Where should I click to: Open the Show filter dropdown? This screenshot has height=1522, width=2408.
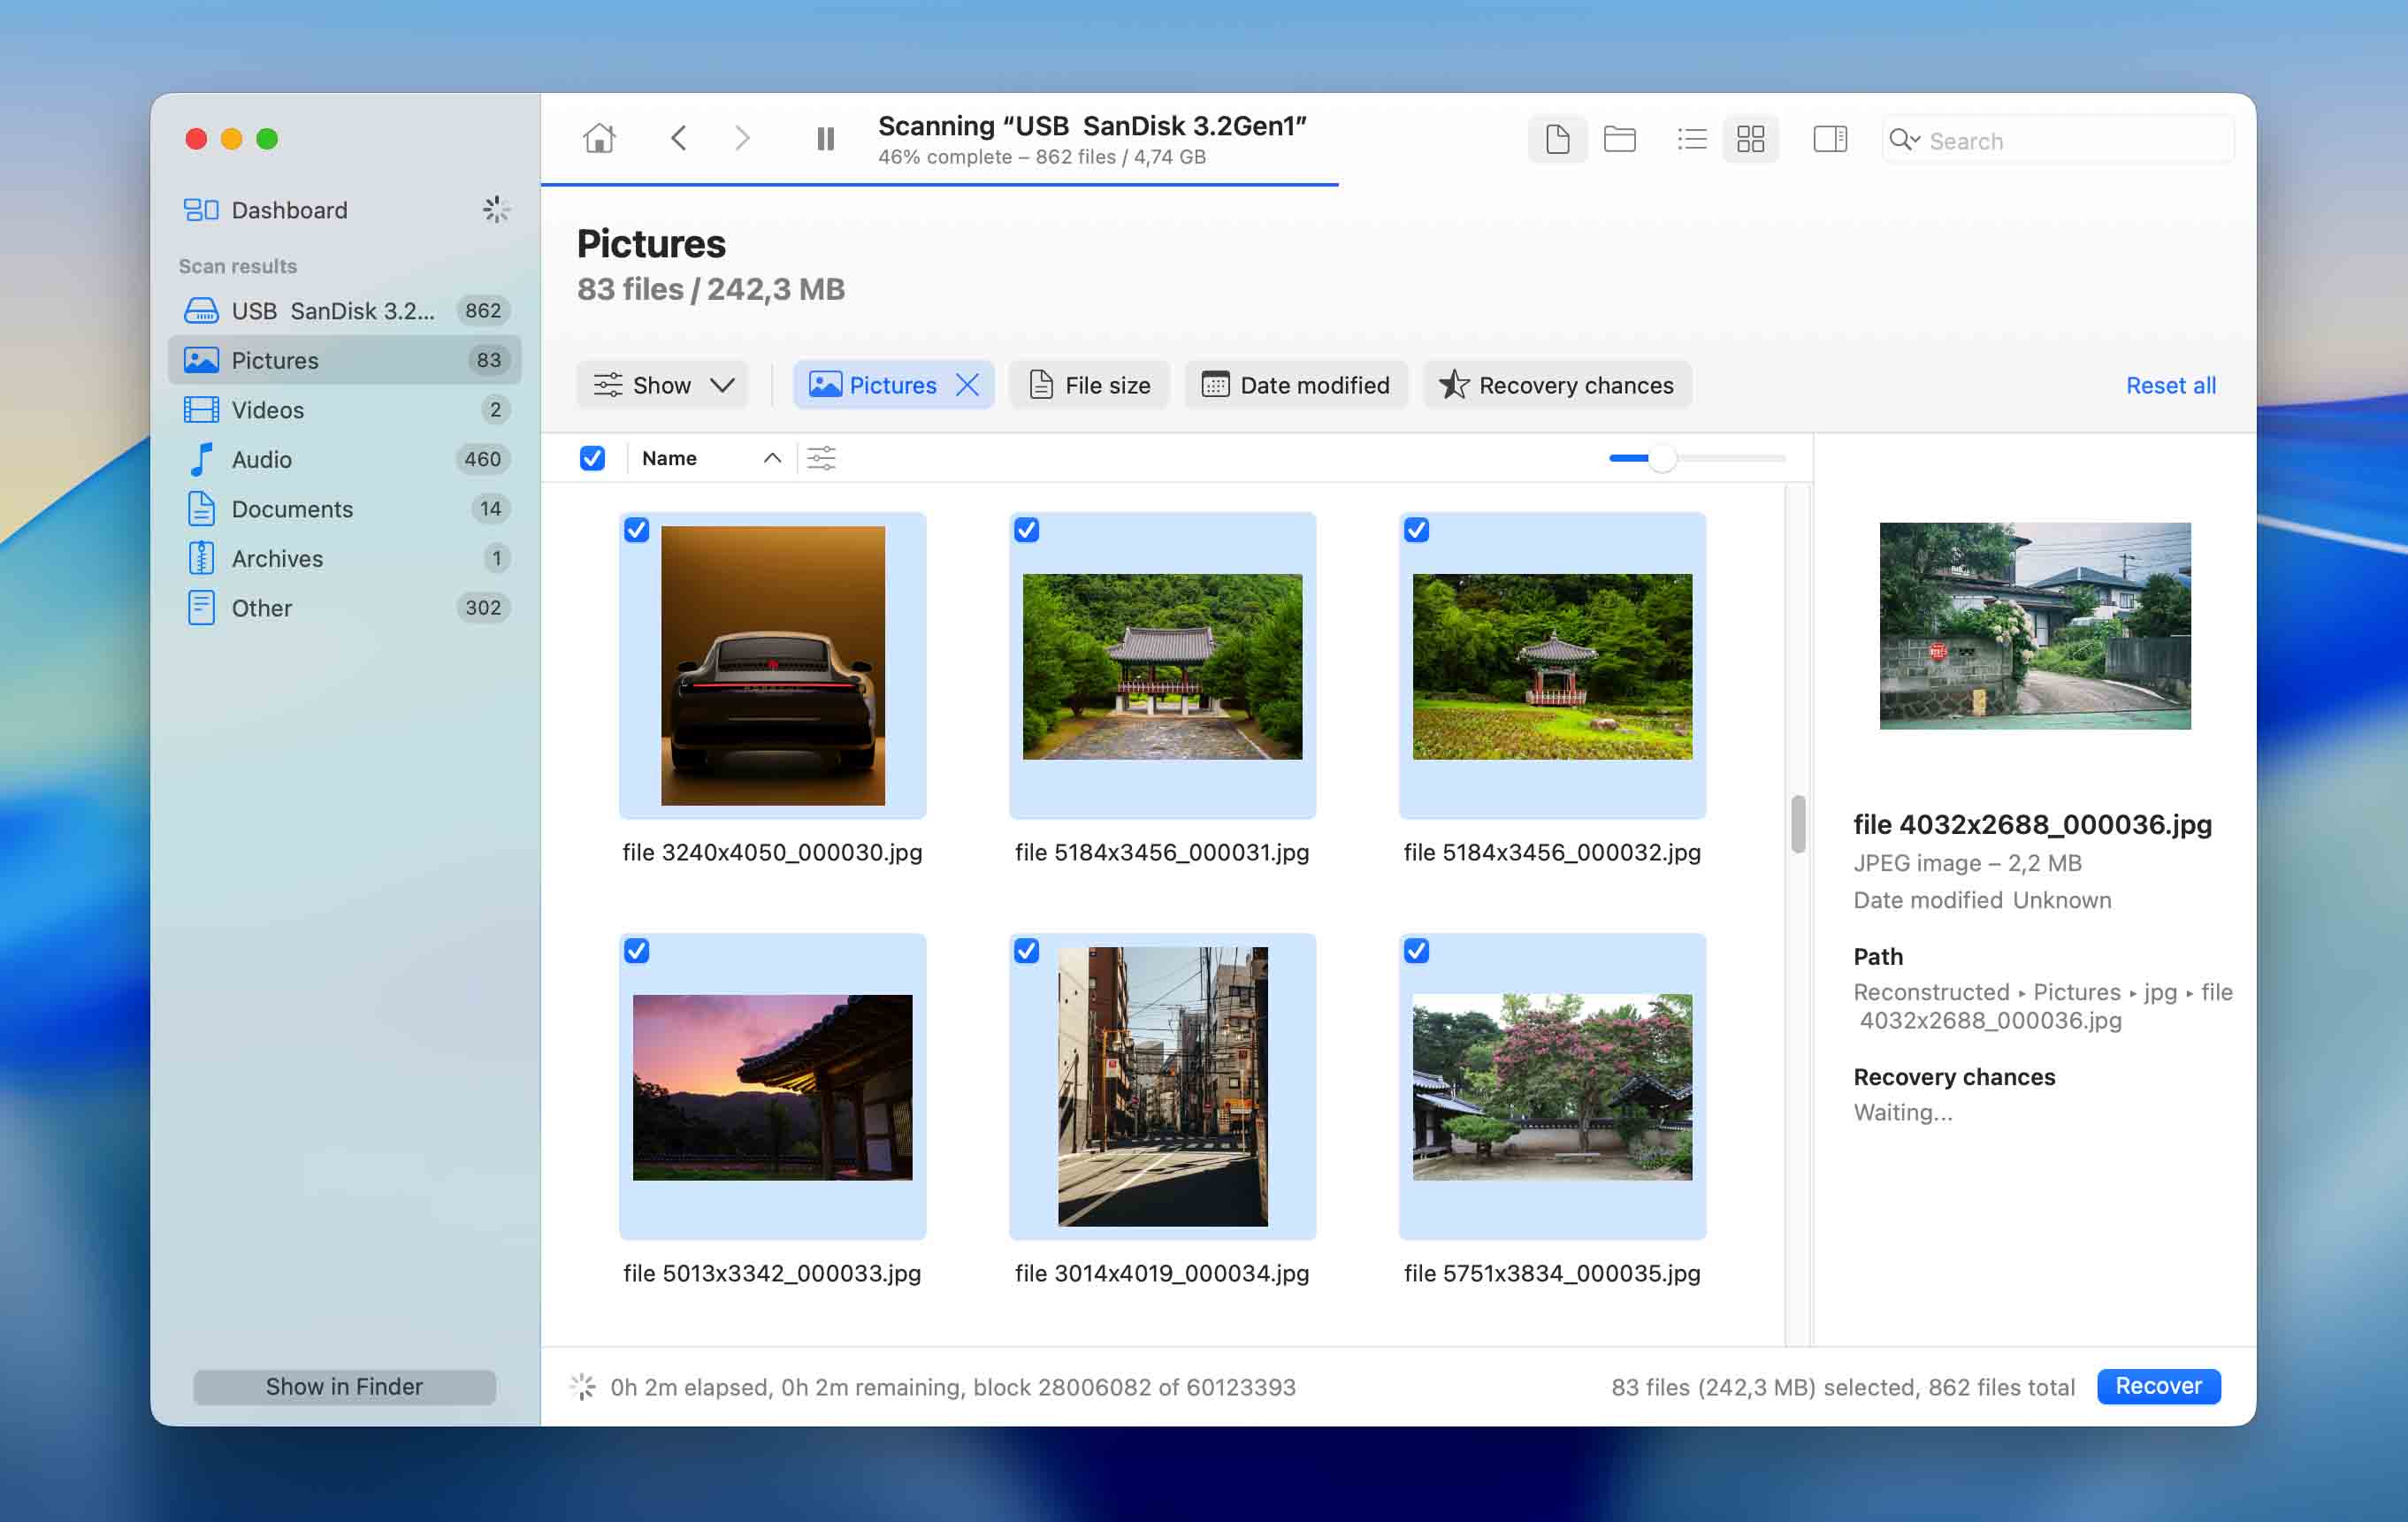pyautogui.click(x=663, y=385)
